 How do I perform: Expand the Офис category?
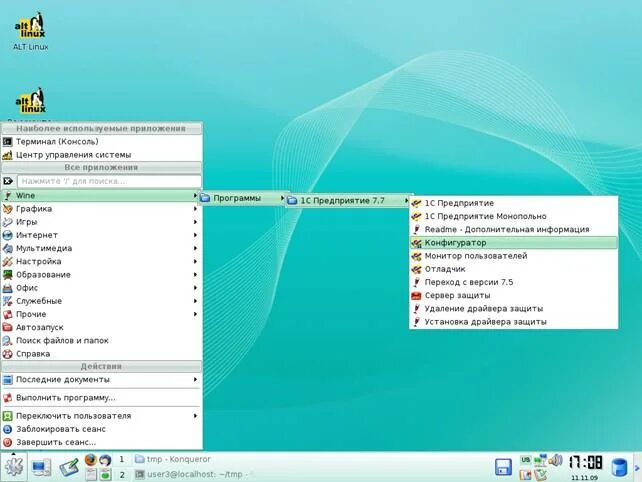[102, 288]
